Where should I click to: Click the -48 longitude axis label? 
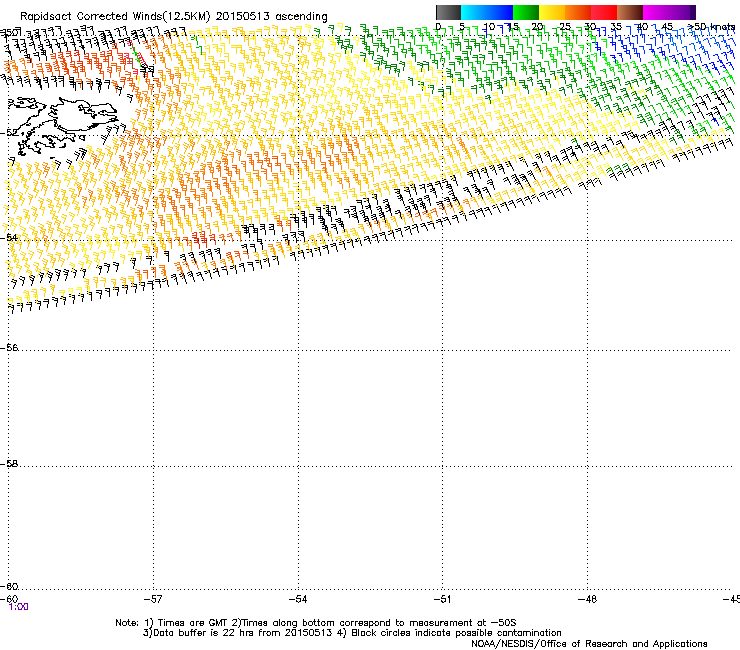[x=588, y=599]
